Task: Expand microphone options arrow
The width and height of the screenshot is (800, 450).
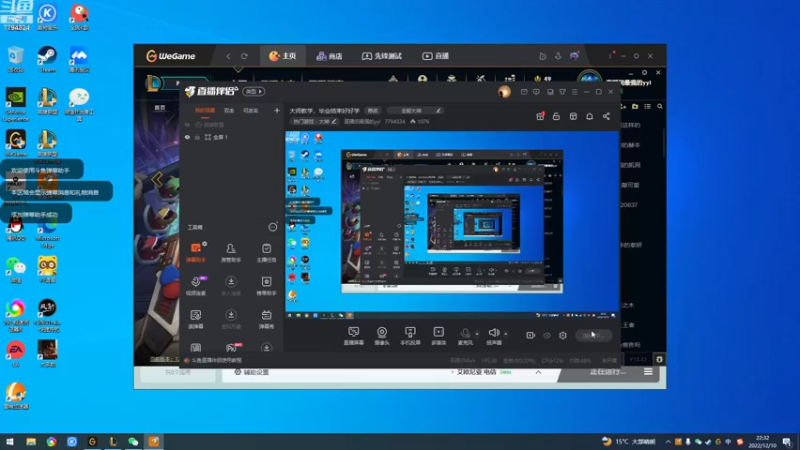Action: pyautogui.click(x=477, y=334)
